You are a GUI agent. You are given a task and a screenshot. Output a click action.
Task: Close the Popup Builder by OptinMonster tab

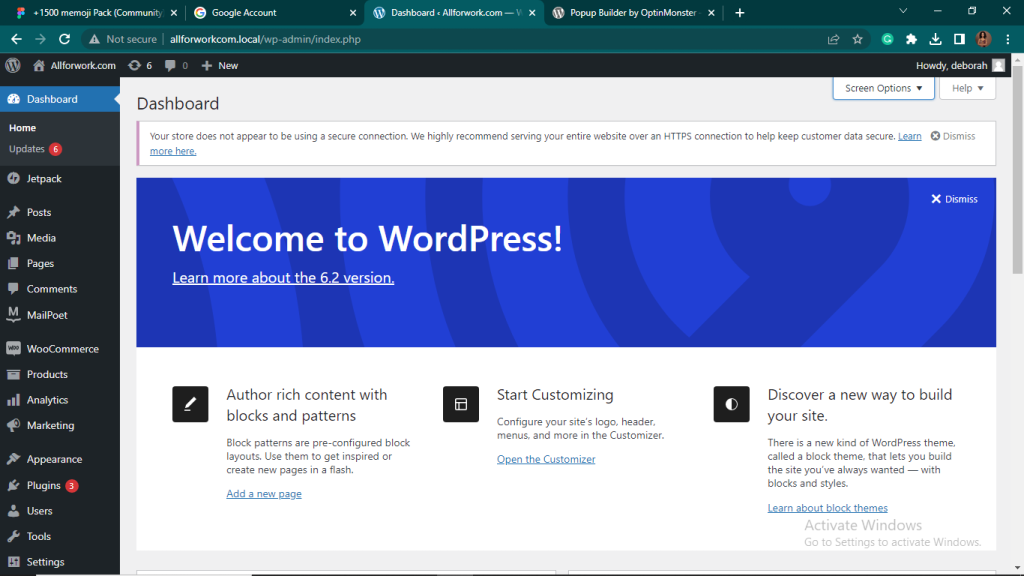[711, 12]
